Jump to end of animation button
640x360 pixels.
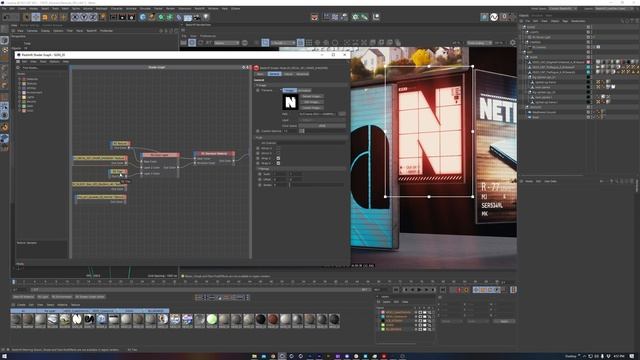[x=443, y=290]
